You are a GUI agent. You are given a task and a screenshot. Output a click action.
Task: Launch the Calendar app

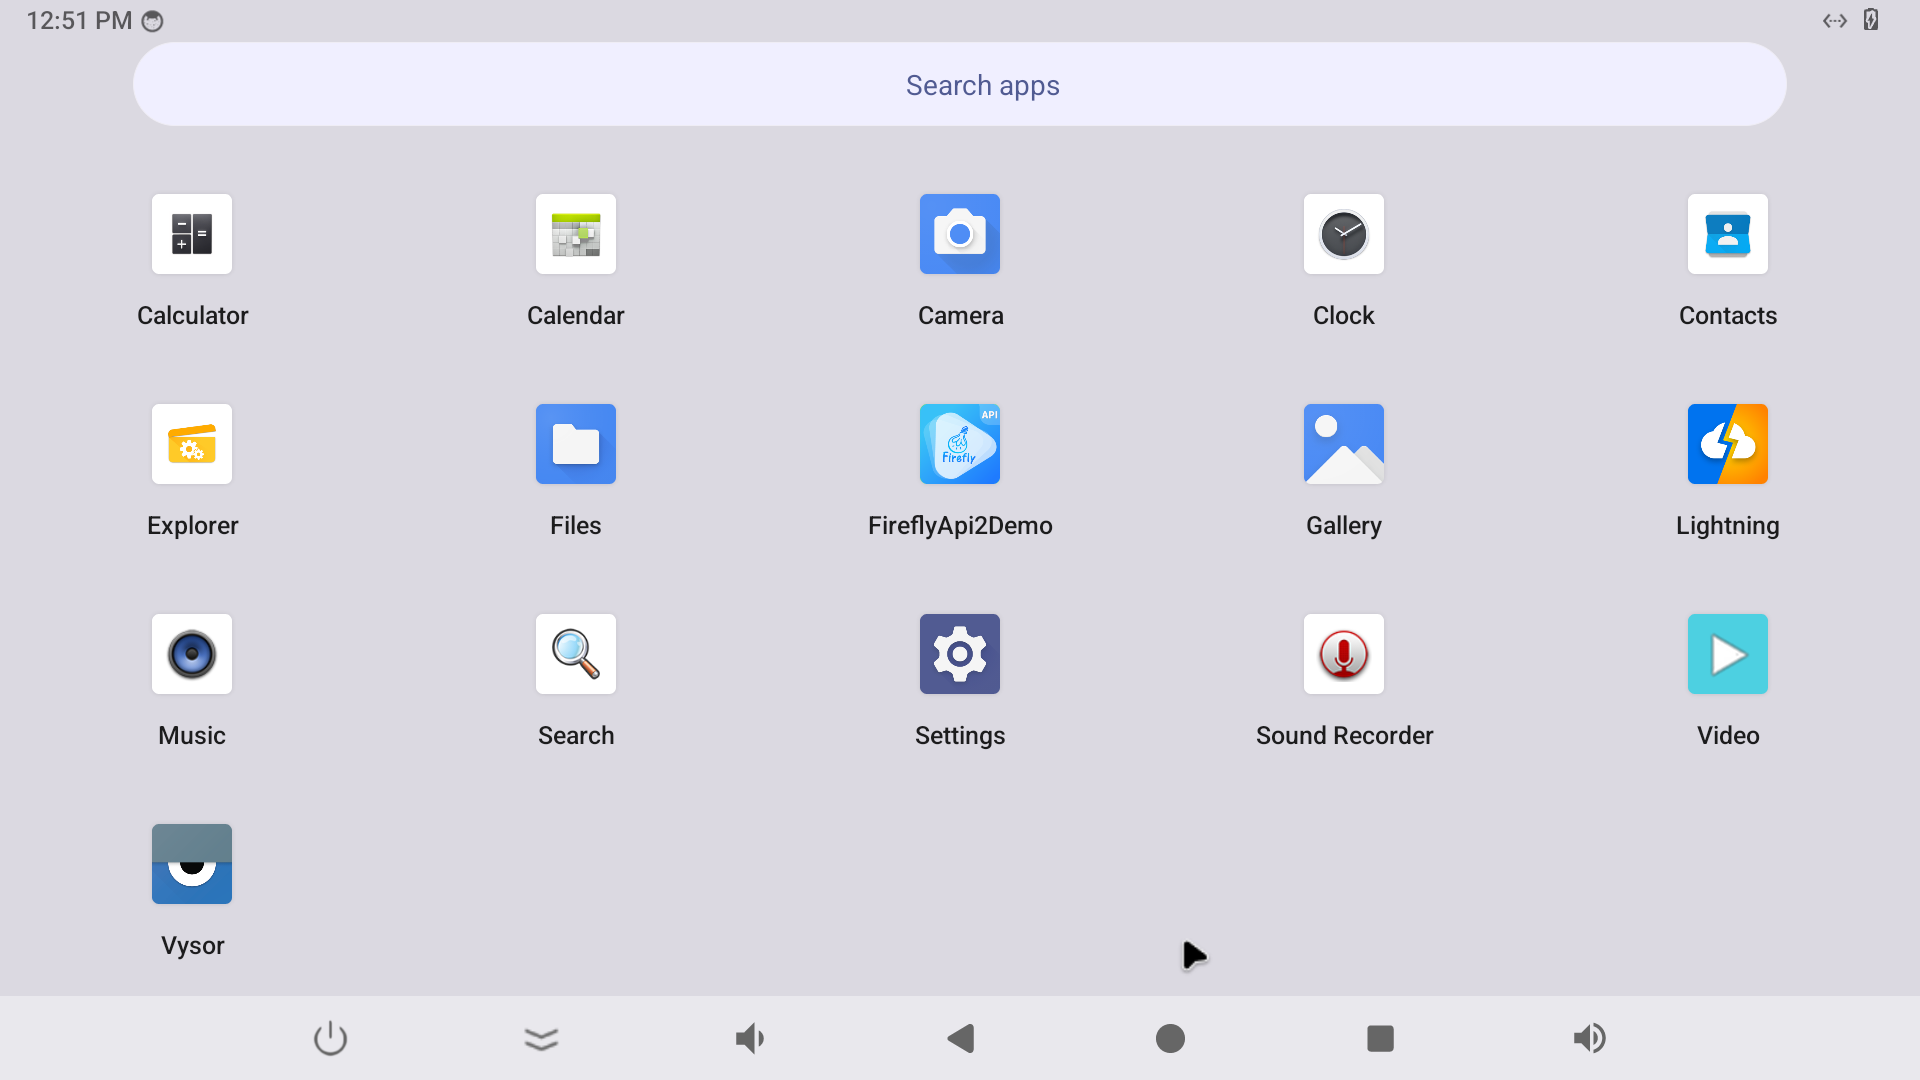pos(576,234)
